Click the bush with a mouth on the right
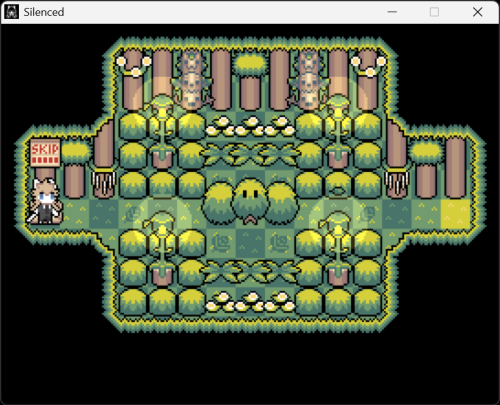Image resolution: width=500 pixels, height=405 pixels. click(x=338, y=185)
